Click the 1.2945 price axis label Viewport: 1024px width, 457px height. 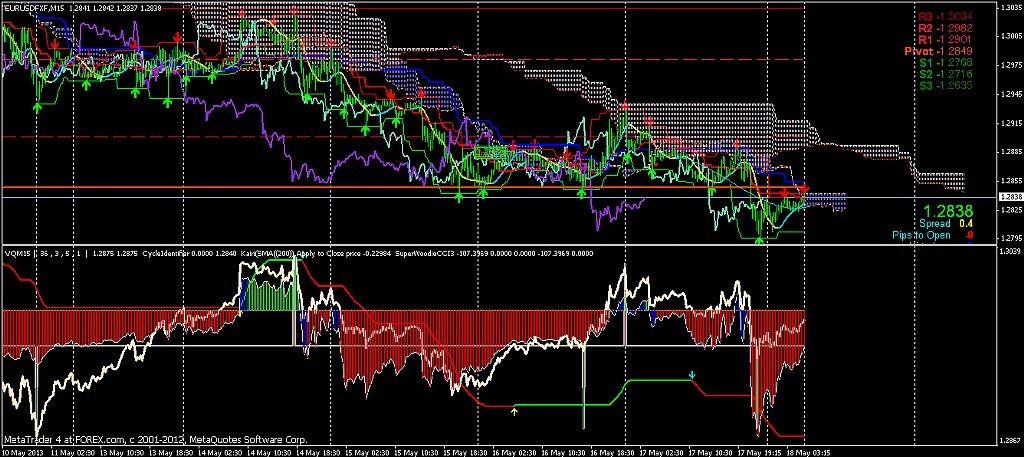coord(1010,94)
